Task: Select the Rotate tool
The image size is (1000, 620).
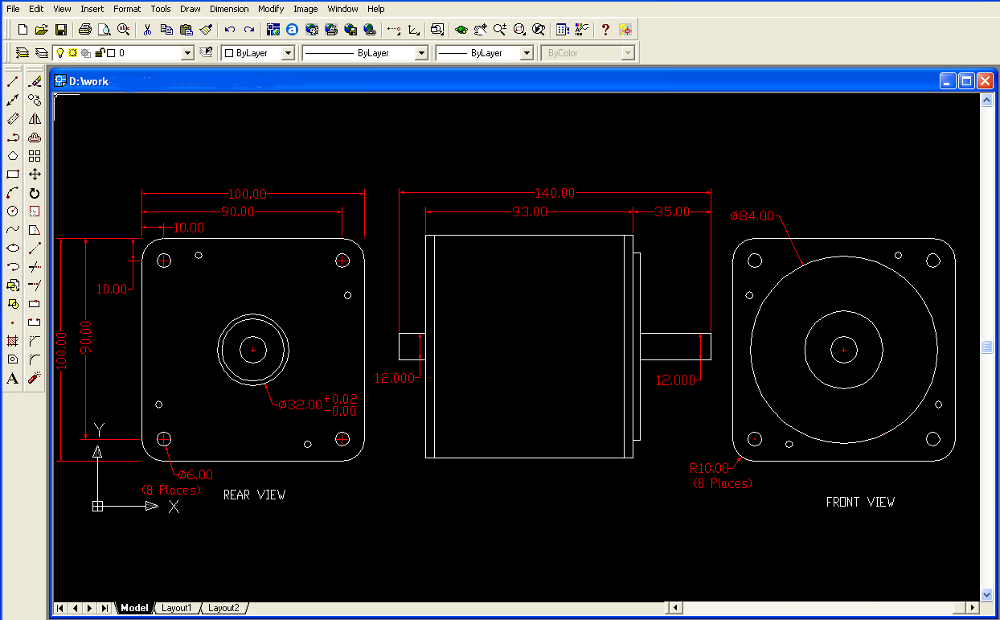Action: pos(34,193)
